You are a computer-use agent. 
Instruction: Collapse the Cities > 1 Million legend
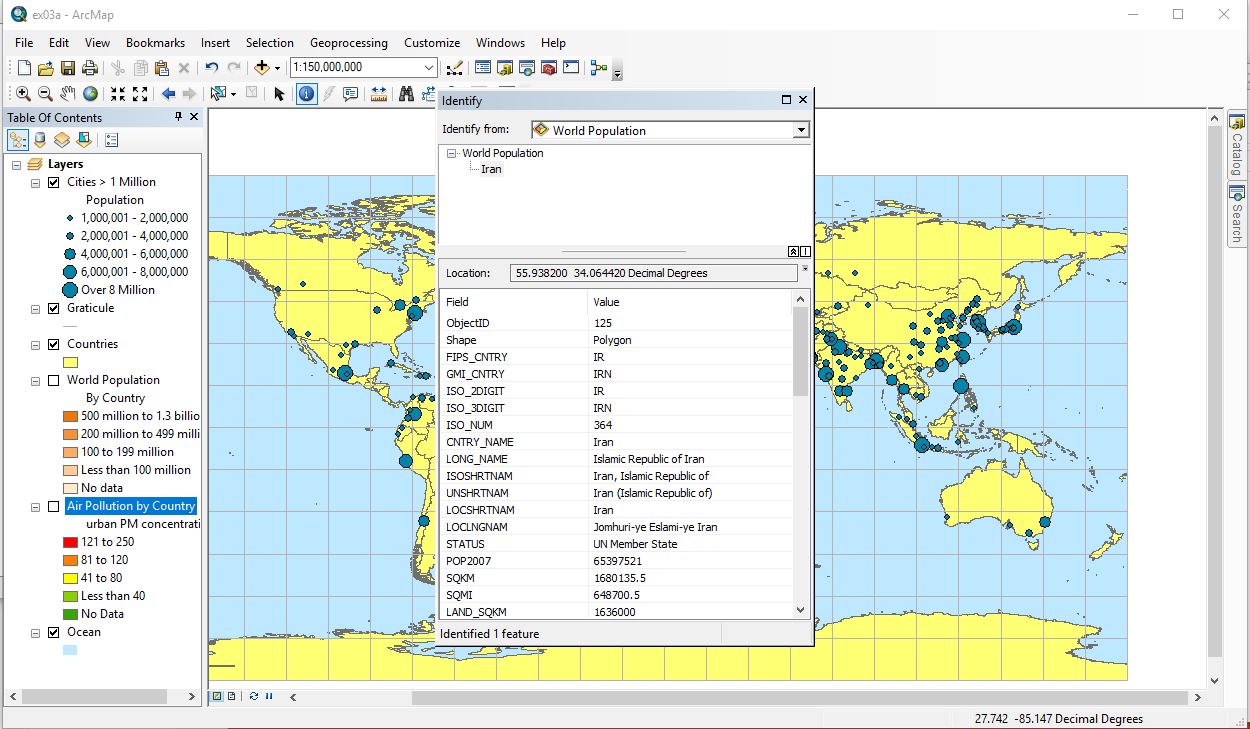pyautogui.click(x=35, y=182)
